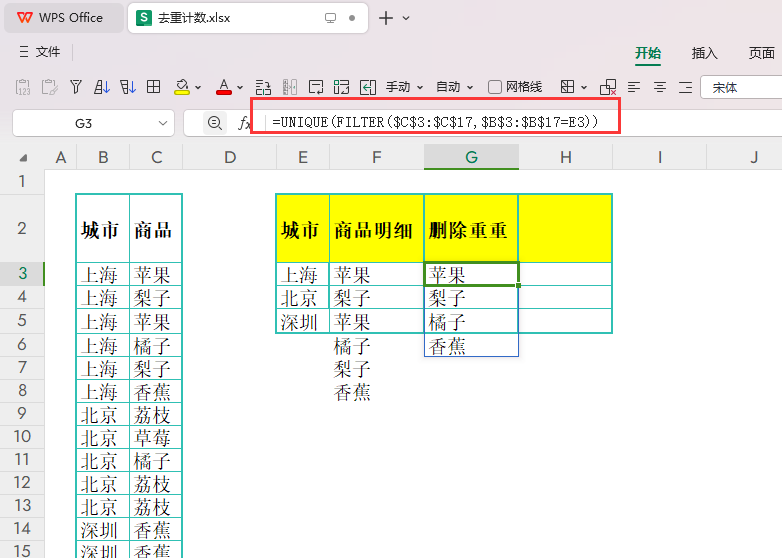This screenshot has width=782, height=558.
Task: Add a new tab with the plus button
Action: point(386,18)
